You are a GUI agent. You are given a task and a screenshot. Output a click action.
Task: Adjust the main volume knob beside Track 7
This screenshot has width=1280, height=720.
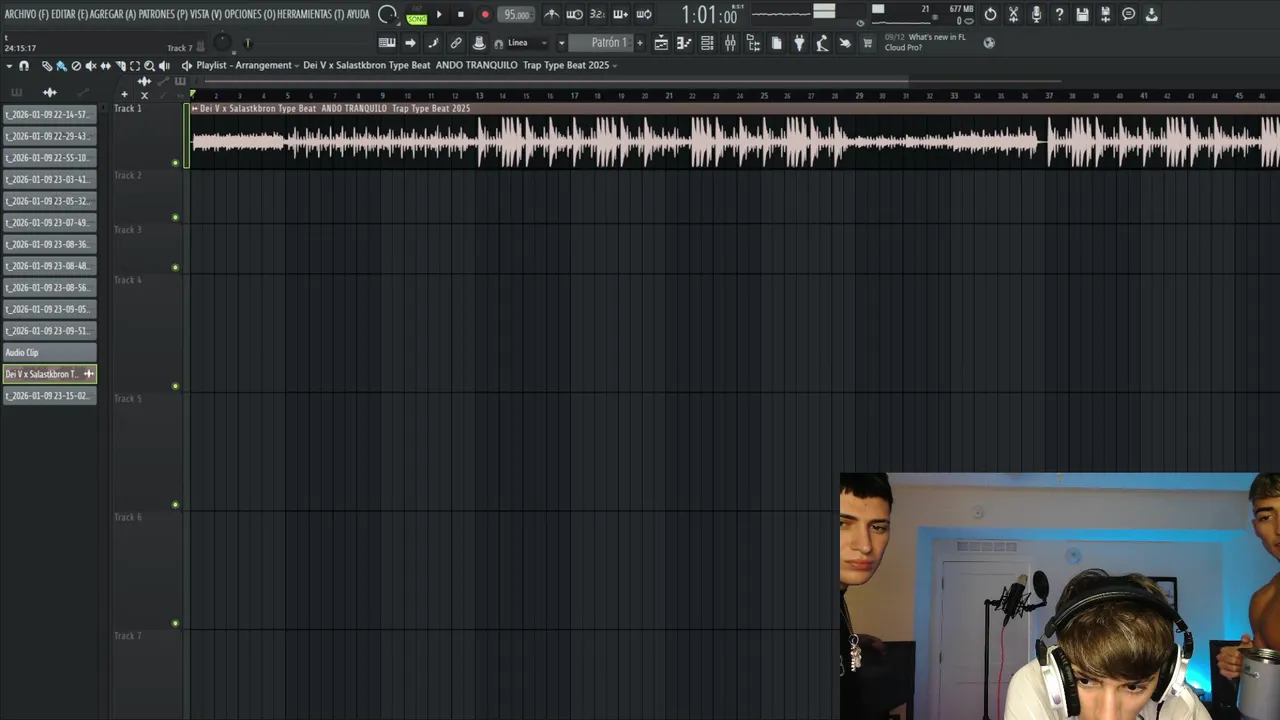tap(222, 43)
